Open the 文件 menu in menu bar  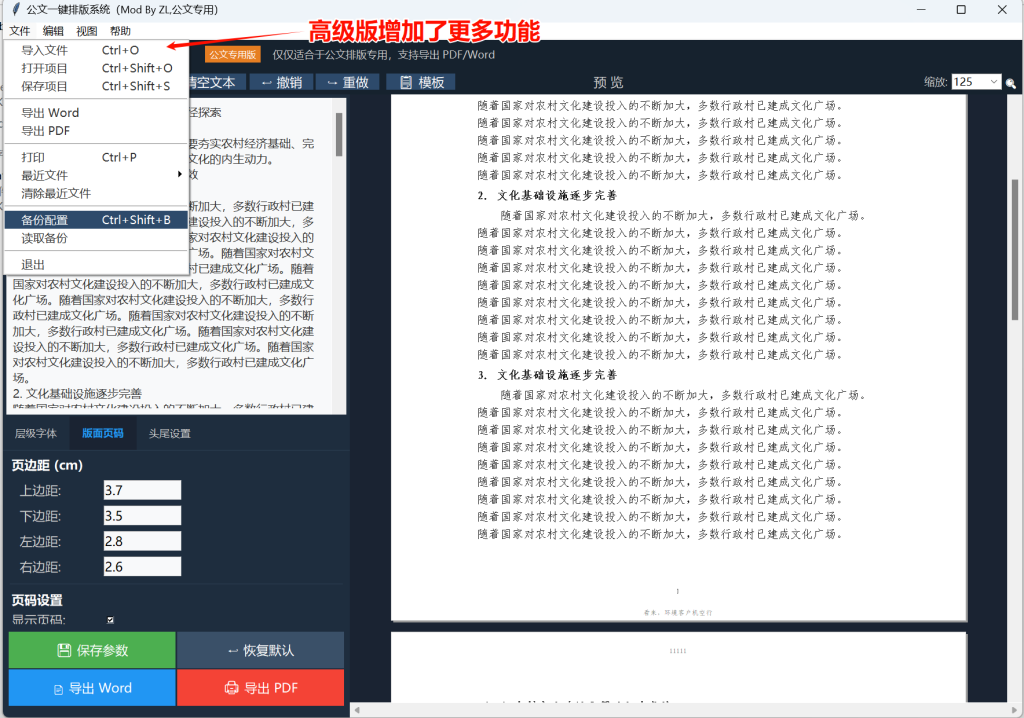pos(20,31)
